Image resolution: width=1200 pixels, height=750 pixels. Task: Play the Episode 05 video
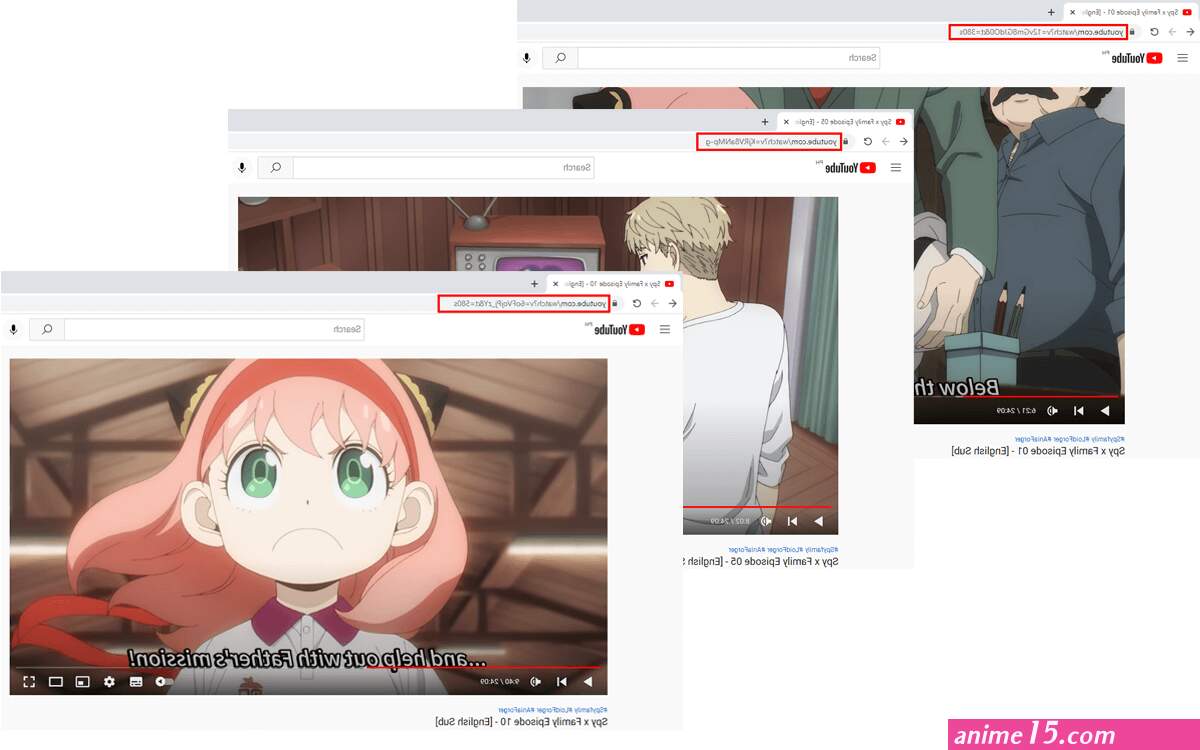coord(818,521)
